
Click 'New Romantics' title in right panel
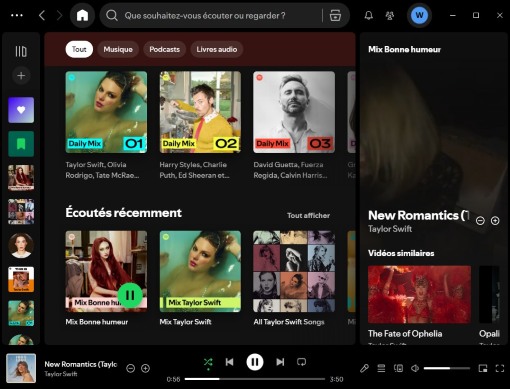point(418,216)
